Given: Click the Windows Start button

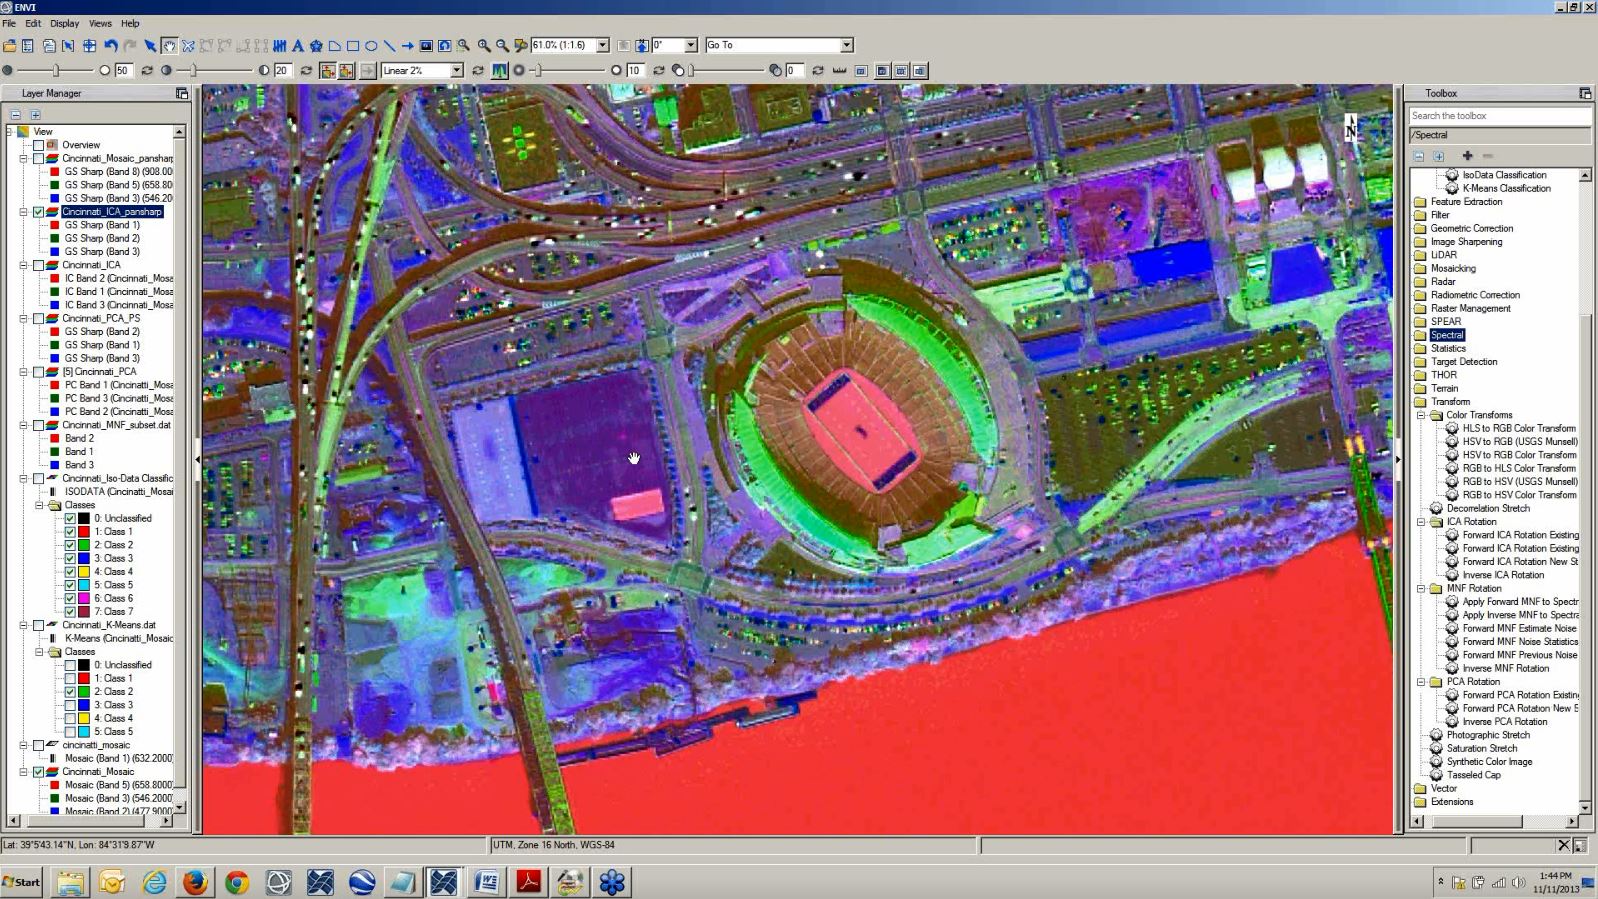Looking at the screenshot, I should 22,882.
